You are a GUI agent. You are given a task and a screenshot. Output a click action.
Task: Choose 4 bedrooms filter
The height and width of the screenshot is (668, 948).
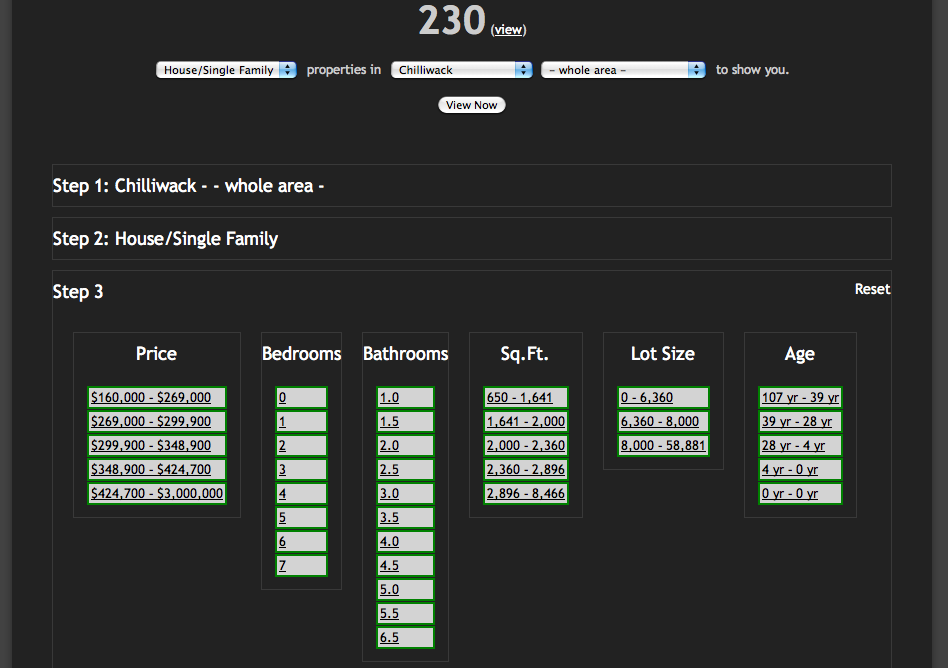(x=301, y=493)
